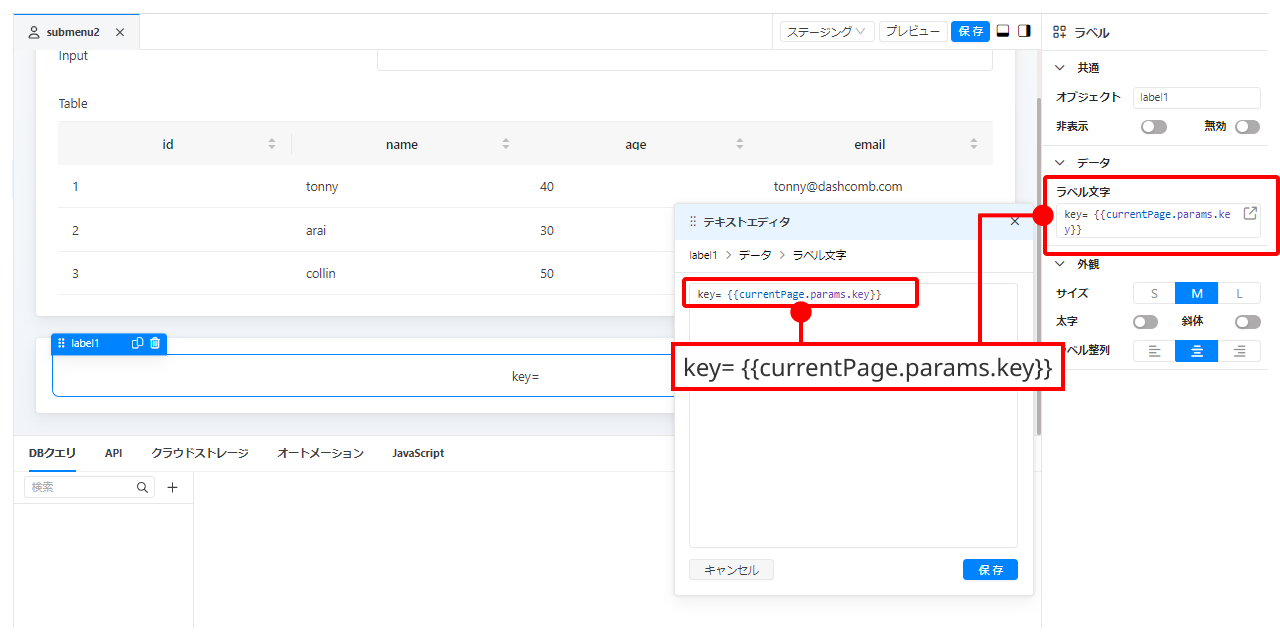Turn on the 無効 toggle
Screen dimensions: 1280x640
(x=1246, y=127)
